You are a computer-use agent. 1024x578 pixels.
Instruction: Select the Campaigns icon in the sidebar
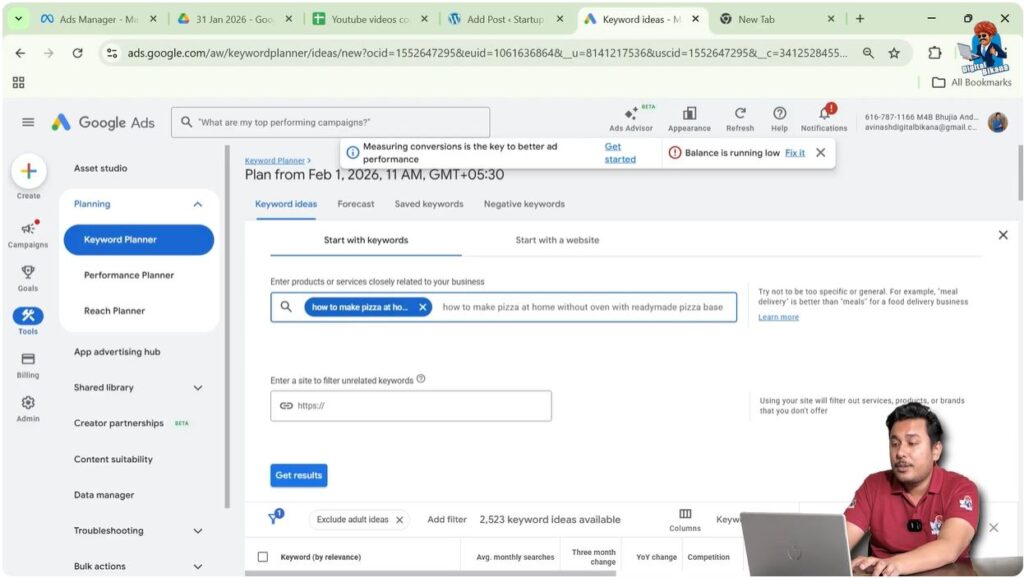point(28,229)
